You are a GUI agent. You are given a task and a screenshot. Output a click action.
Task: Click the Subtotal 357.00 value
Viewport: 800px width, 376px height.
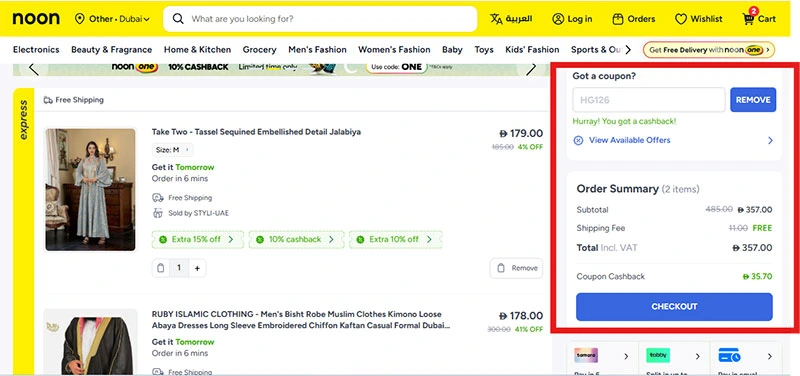[x=755, y=210]
